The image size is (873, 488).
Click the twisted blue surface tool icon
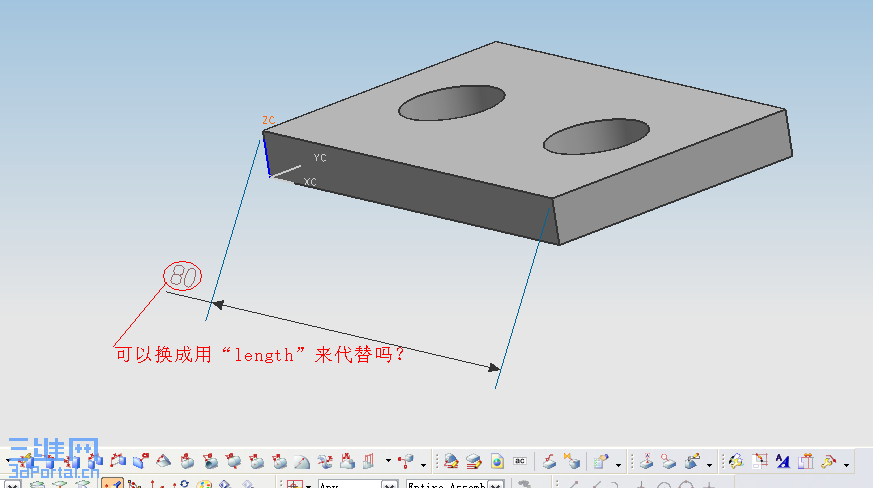point(325,461)
